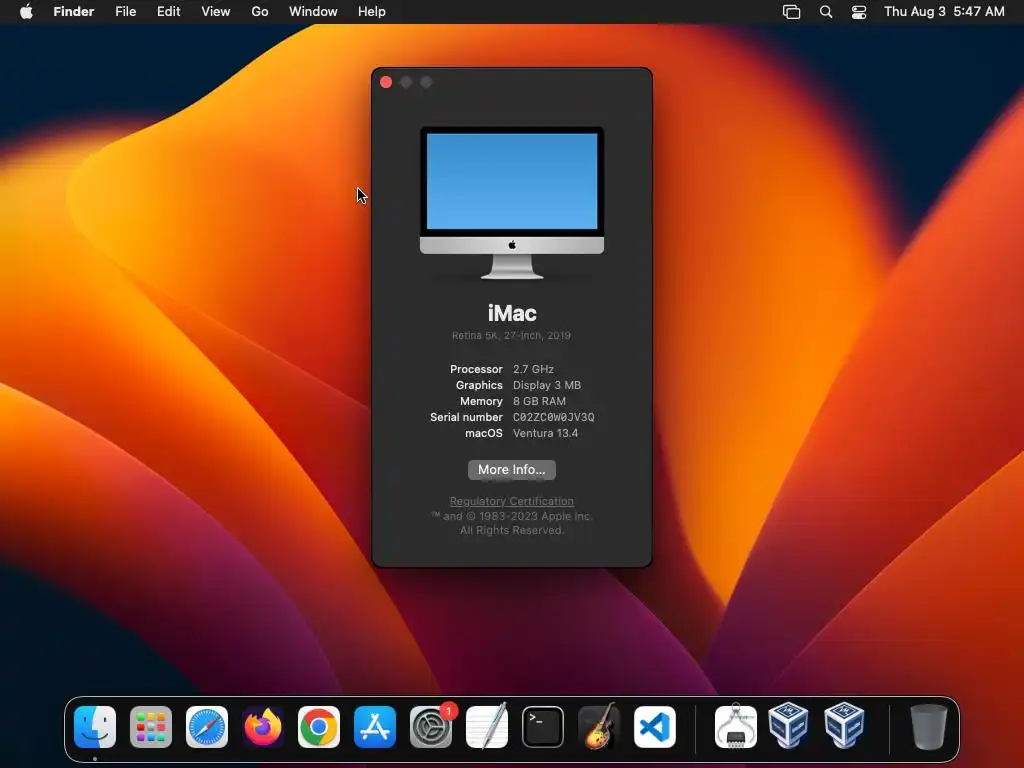Click the iMac title text
Viewport: 1024px width, 768px height.
[x=512, y=313]
